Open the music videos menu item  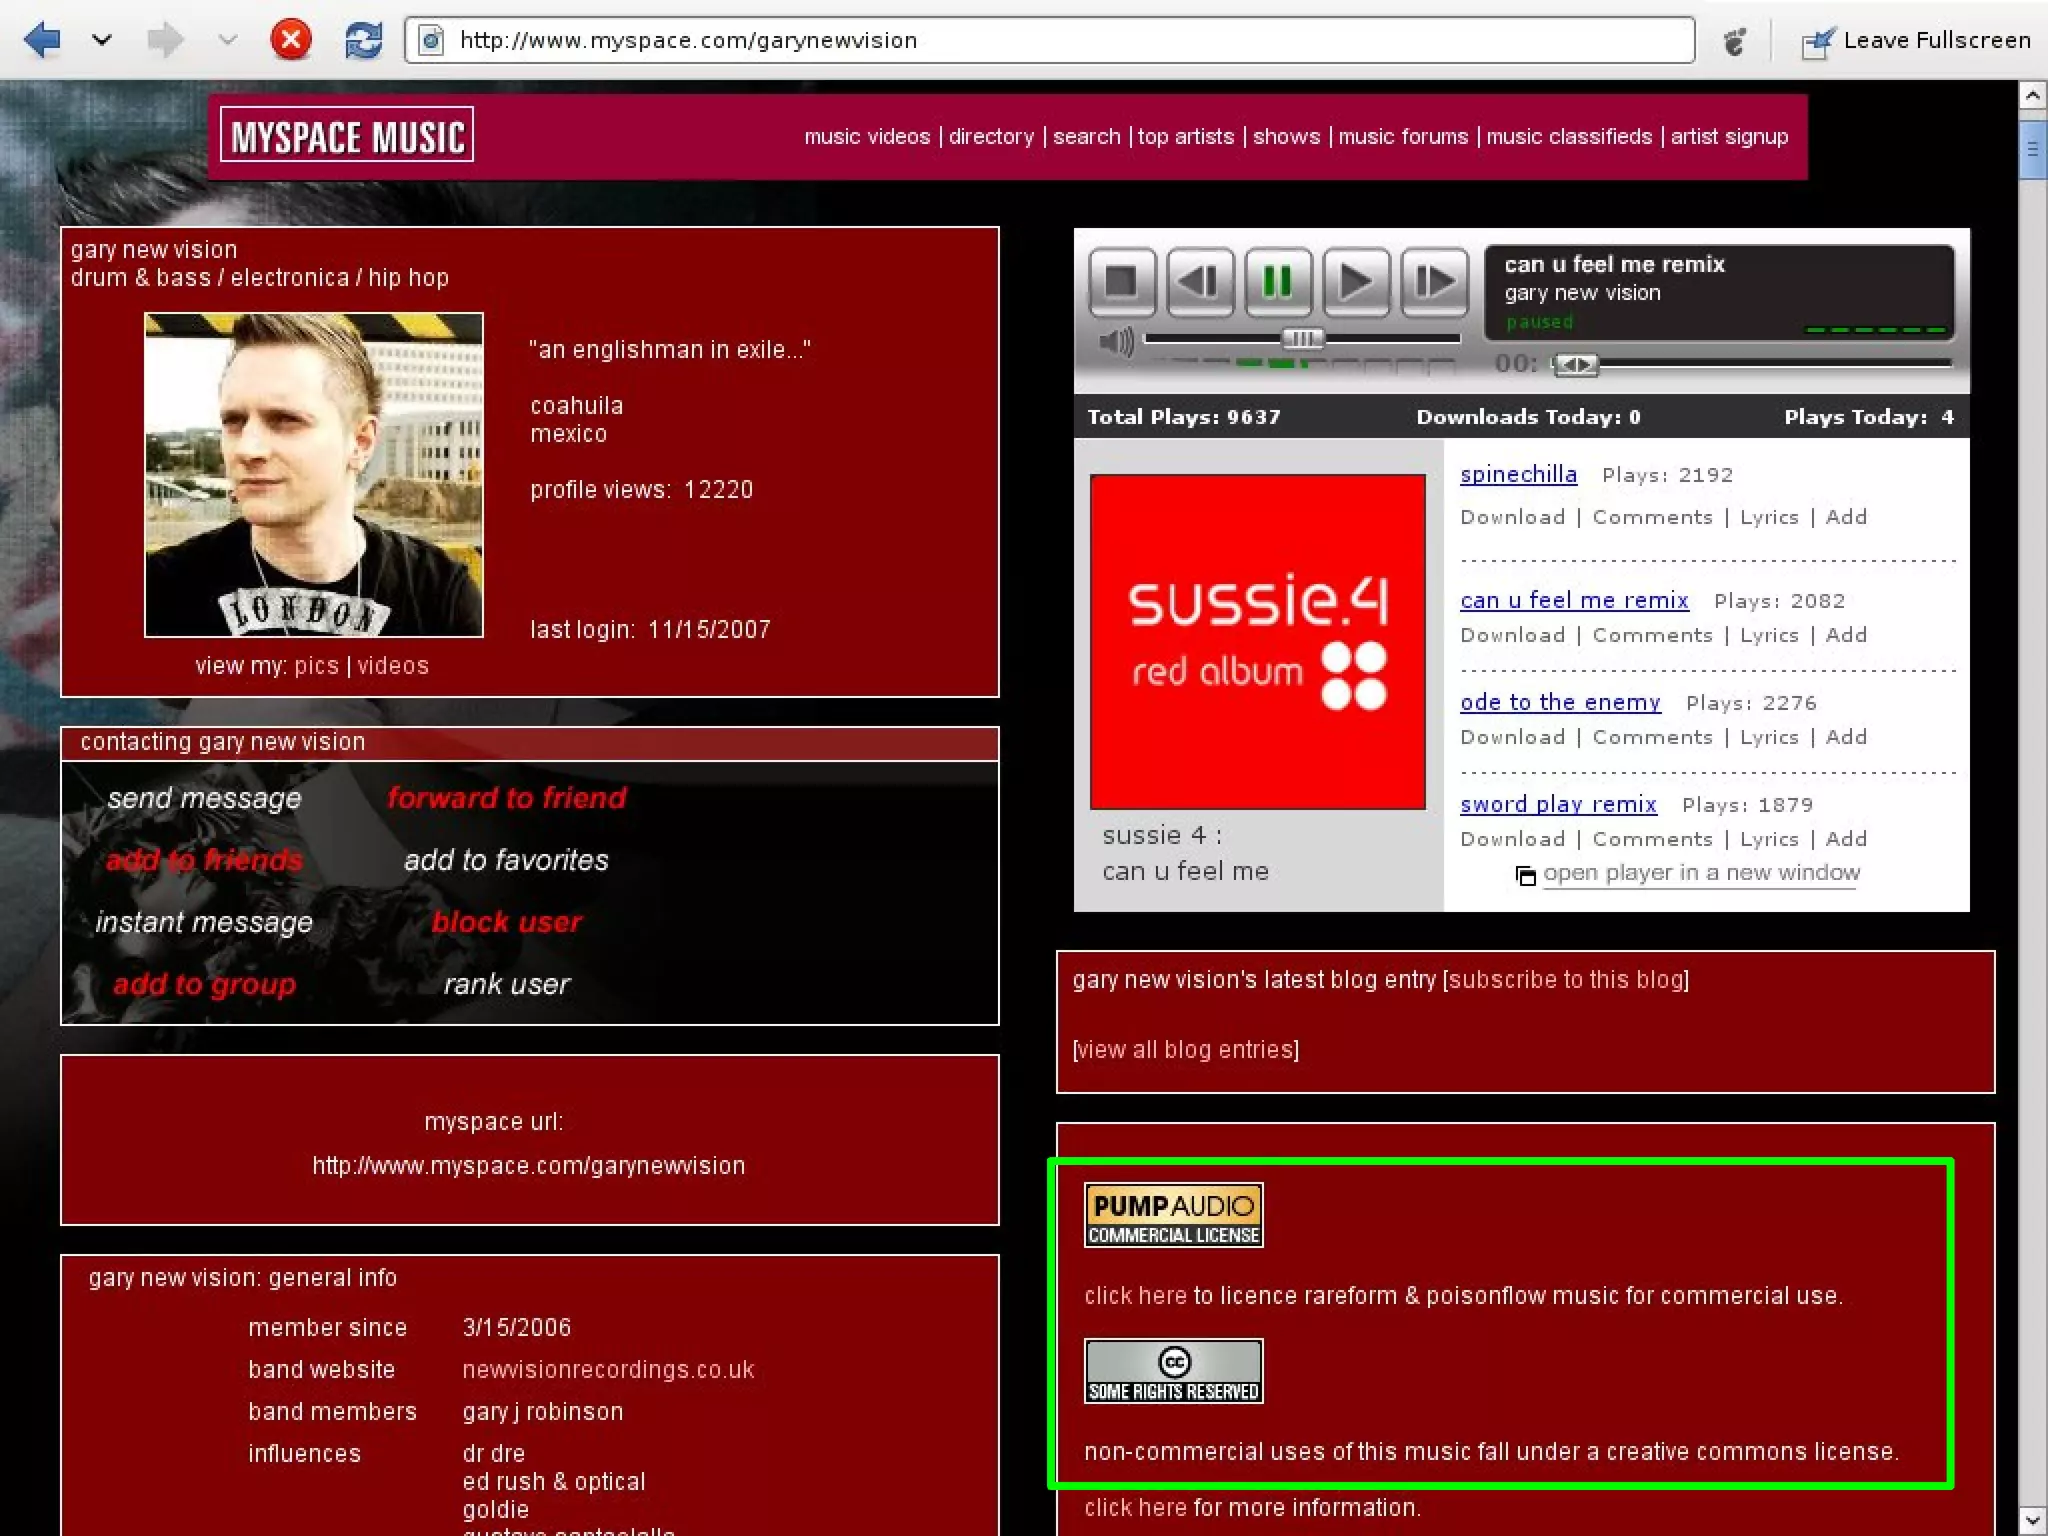[x=866, y=137]
